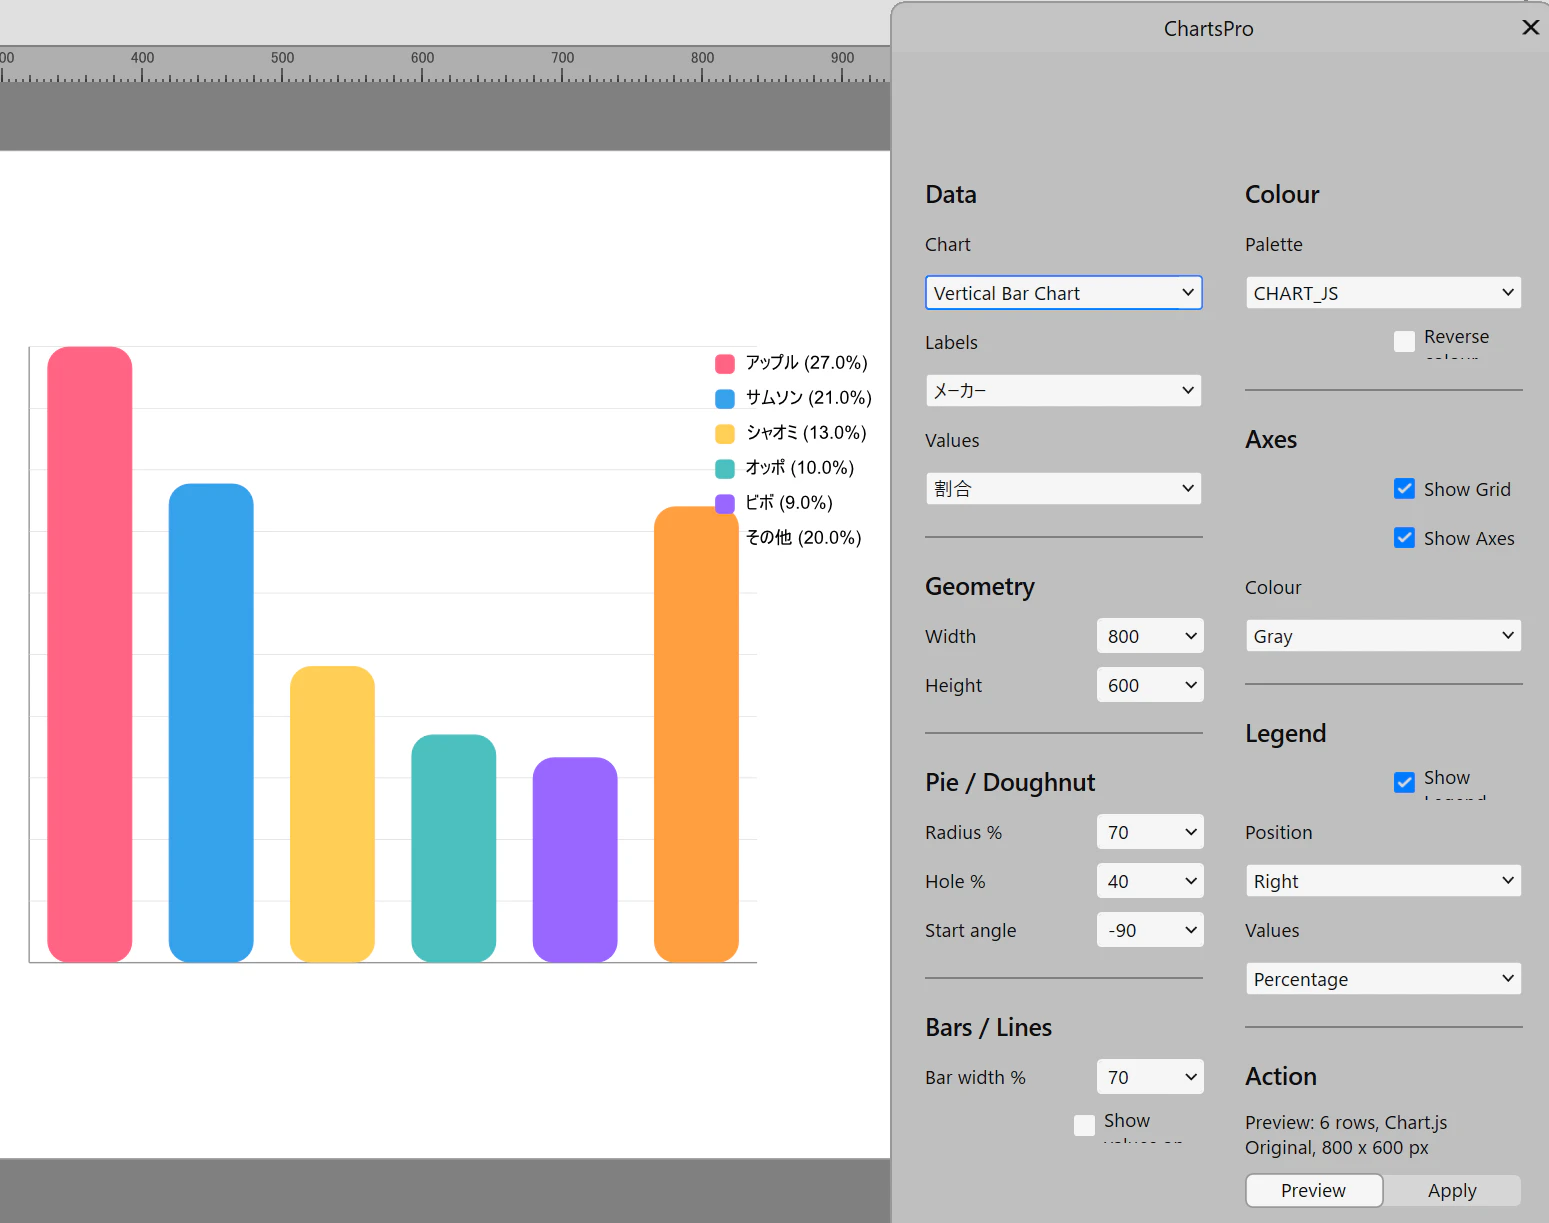This screenshot has height=1223, width=1549.
Task: Toggle the Reverse colours checkbox
Action: pyautogui.click(x=1404, y=342)
